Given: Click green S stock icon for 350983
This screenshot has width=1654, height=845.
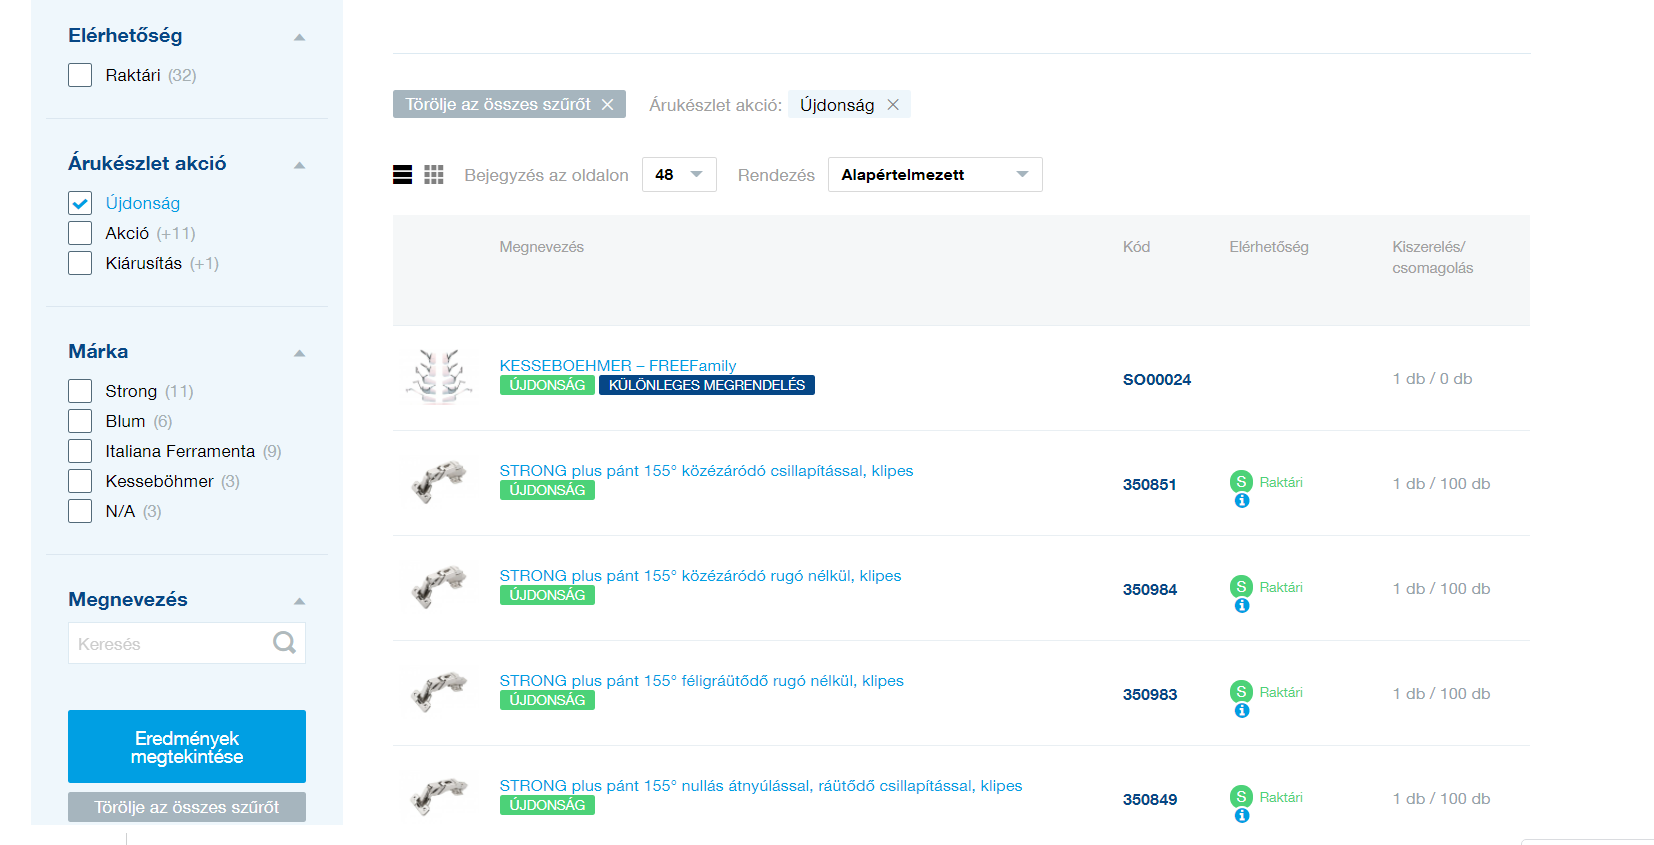Looking at the screenshot, I should [x=1241, y=692].
